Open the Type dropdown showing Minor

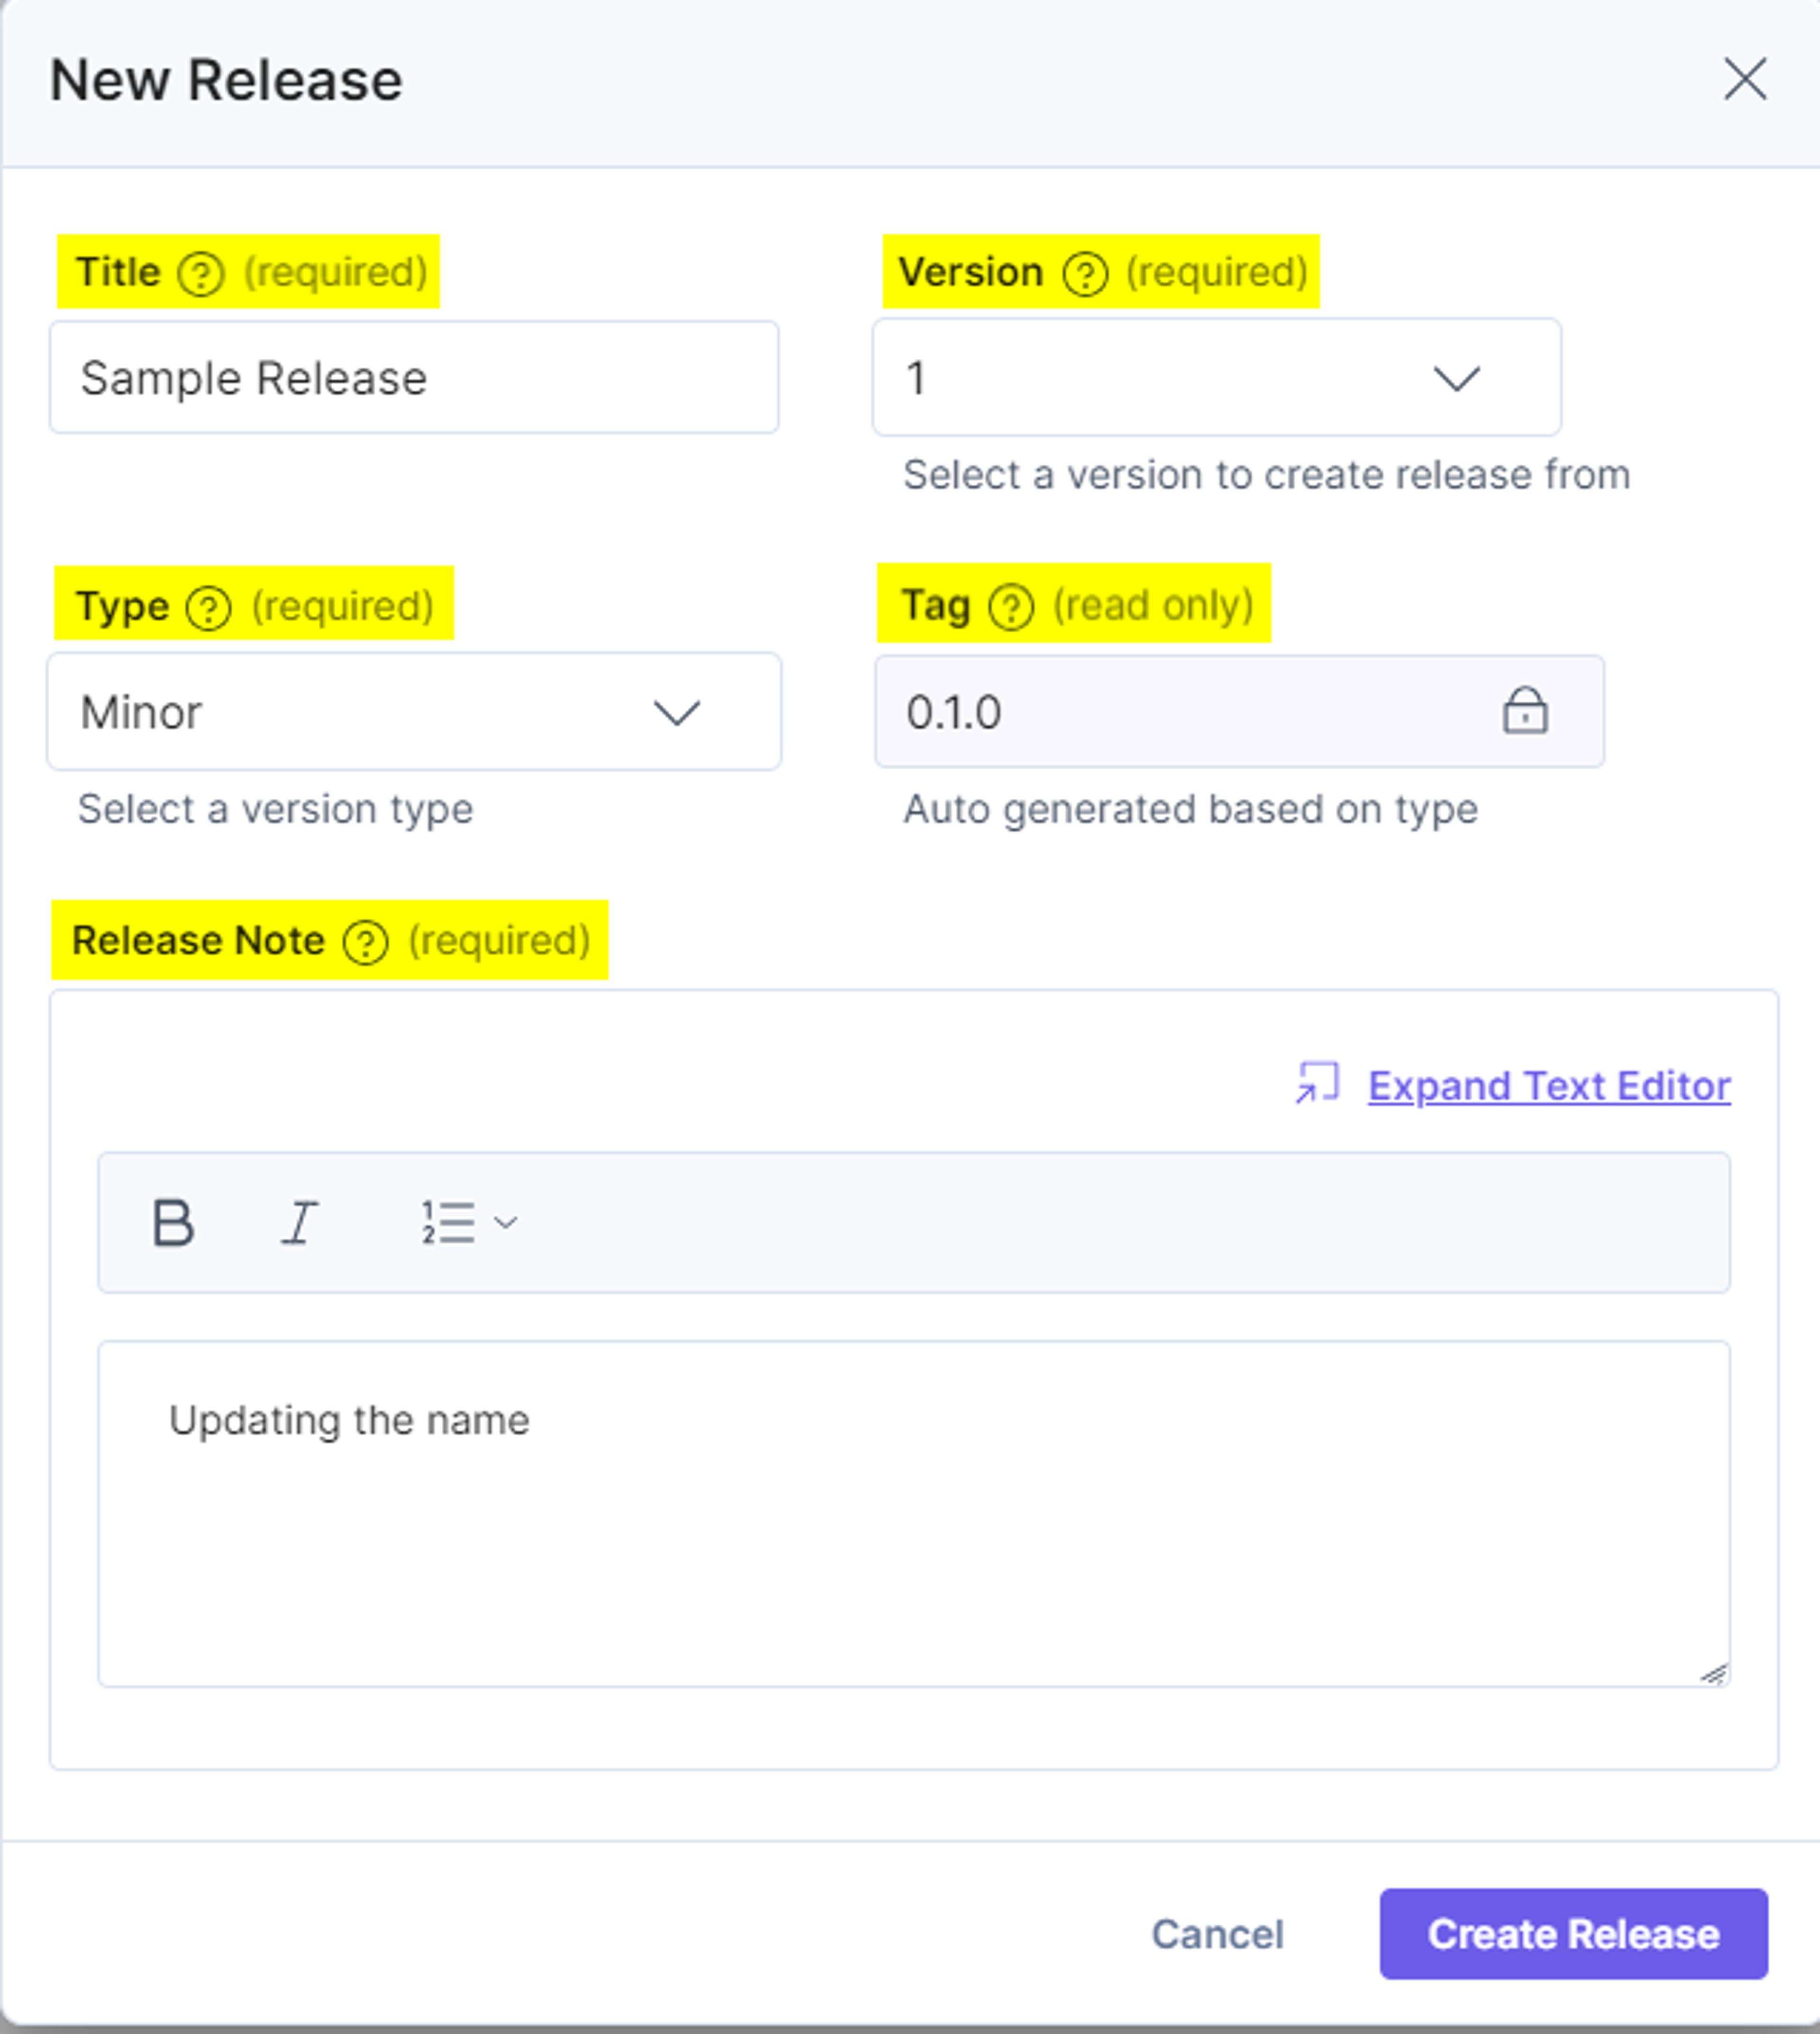[414, 712]
